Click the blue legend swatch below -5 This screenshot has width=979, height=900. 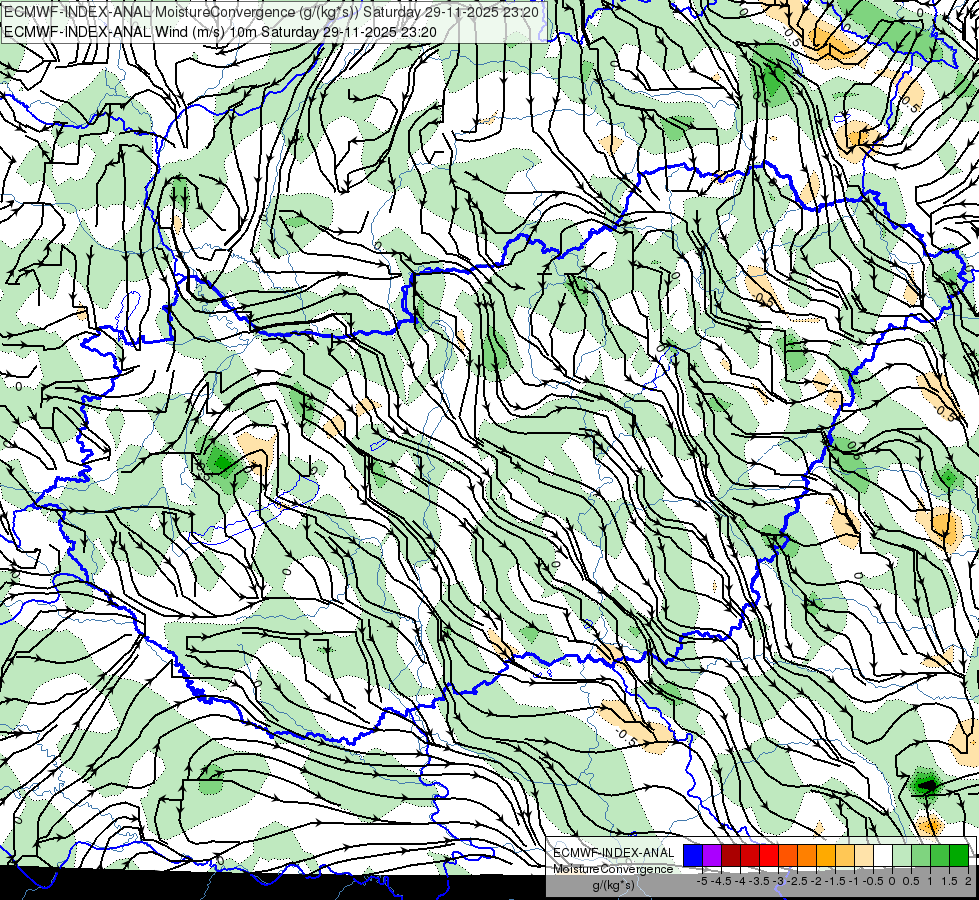pos(693,855)
